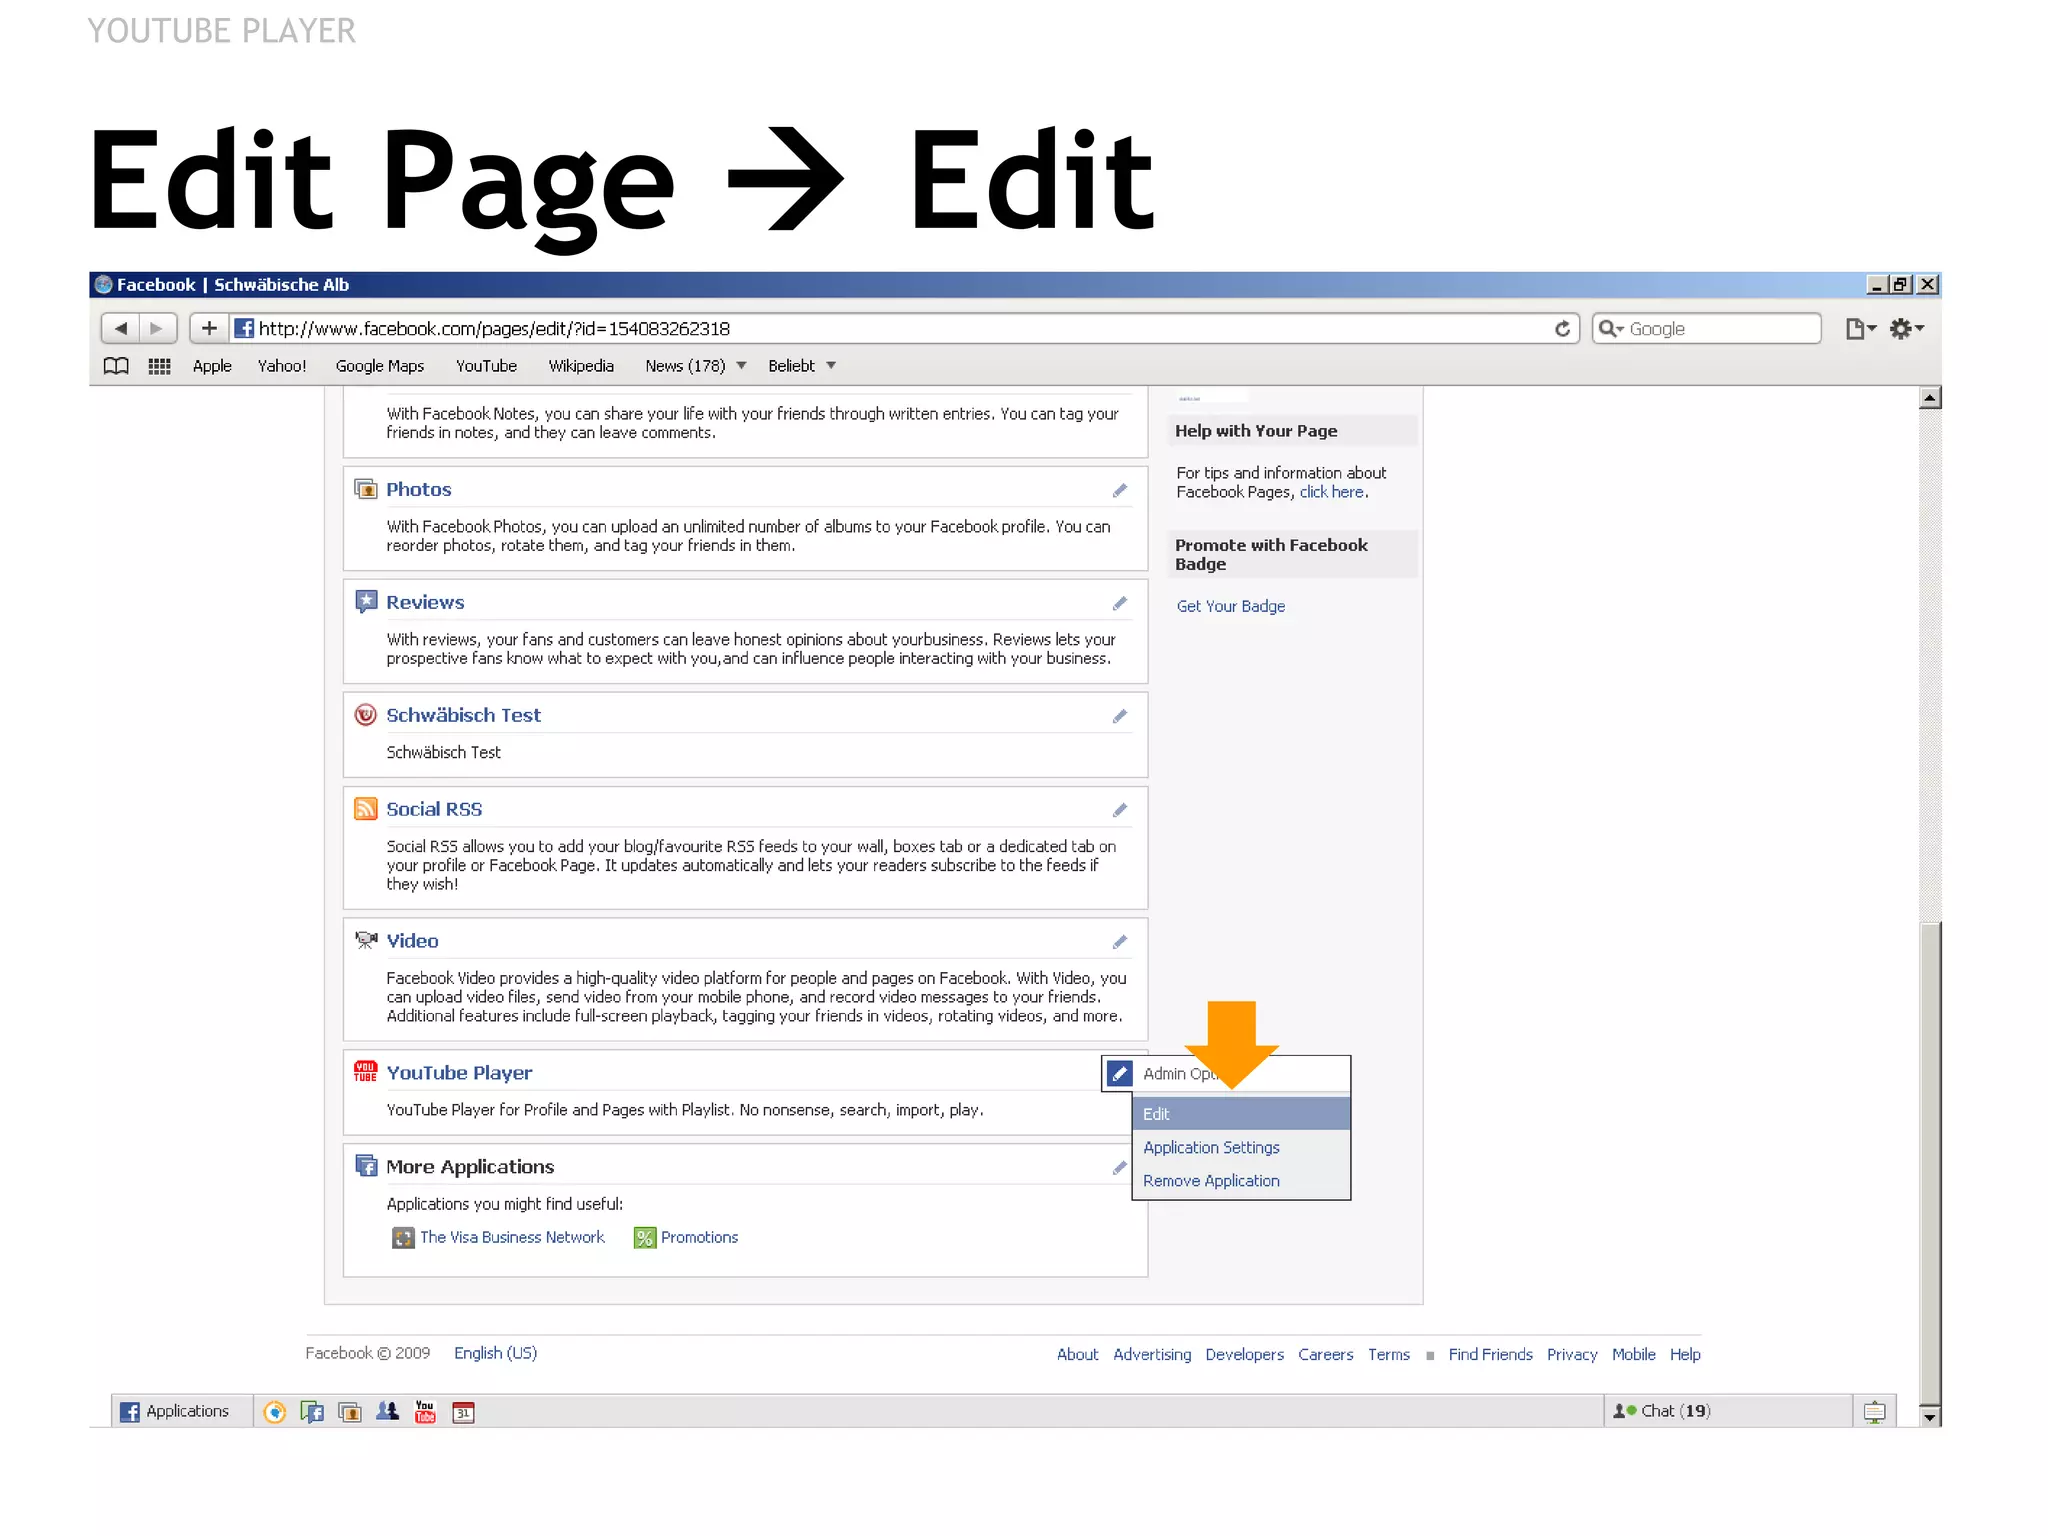
Task: Open the Yahoo! bookmark
Action: point(282,366)
